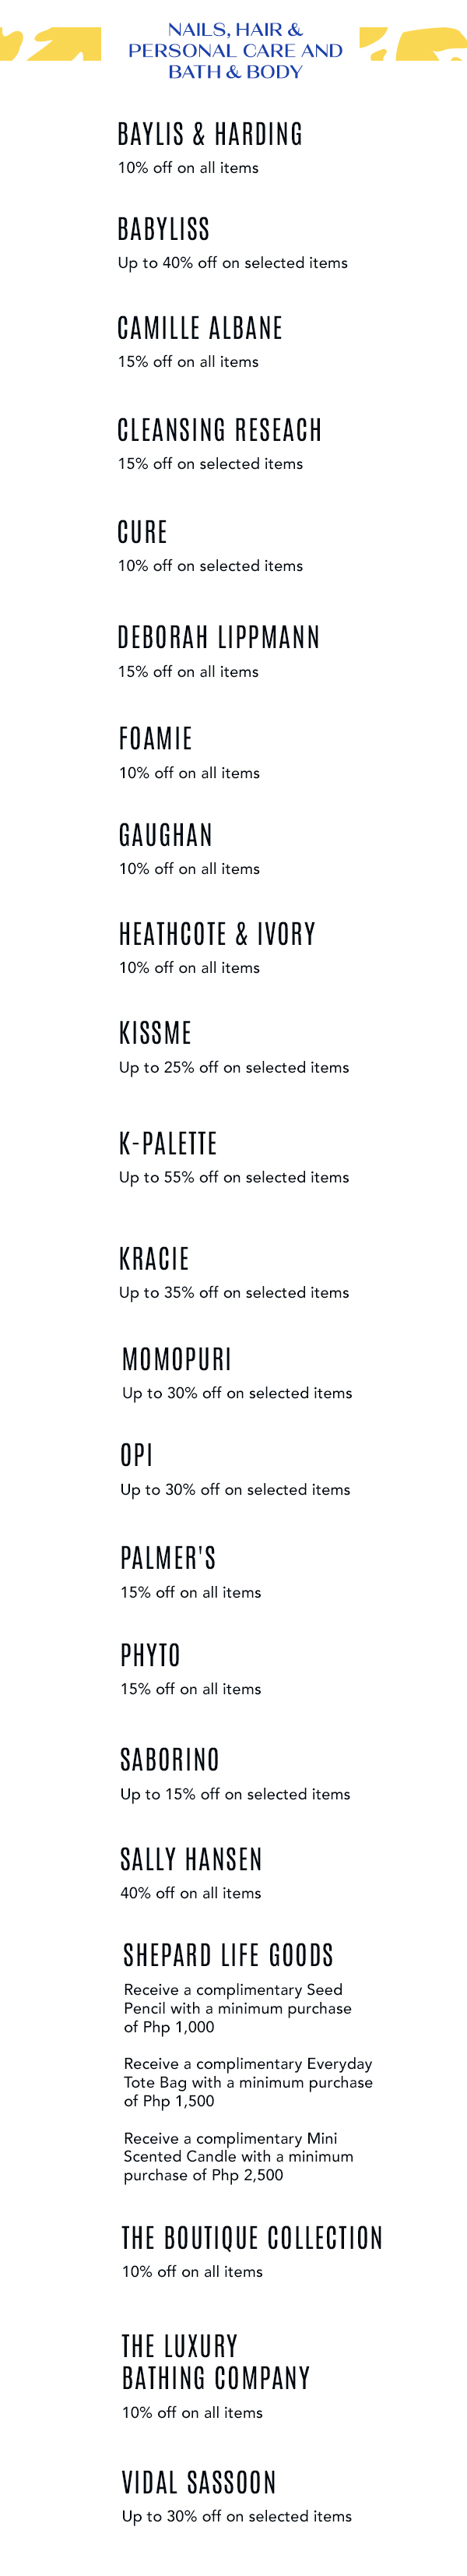This screenshot has width=467, height=2576.
Task: Click the Foamie brand name
Action: (156, 739)
